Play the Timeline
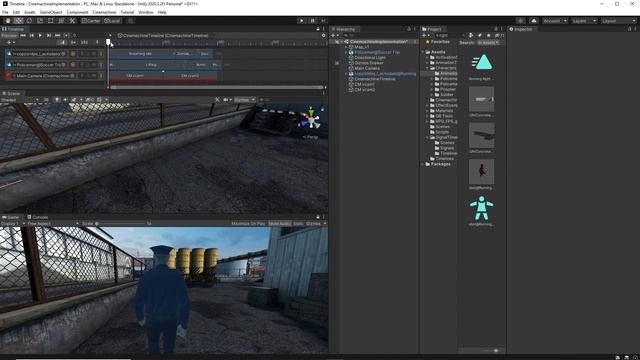Screen dimensions: 640x360 point(40,36)
